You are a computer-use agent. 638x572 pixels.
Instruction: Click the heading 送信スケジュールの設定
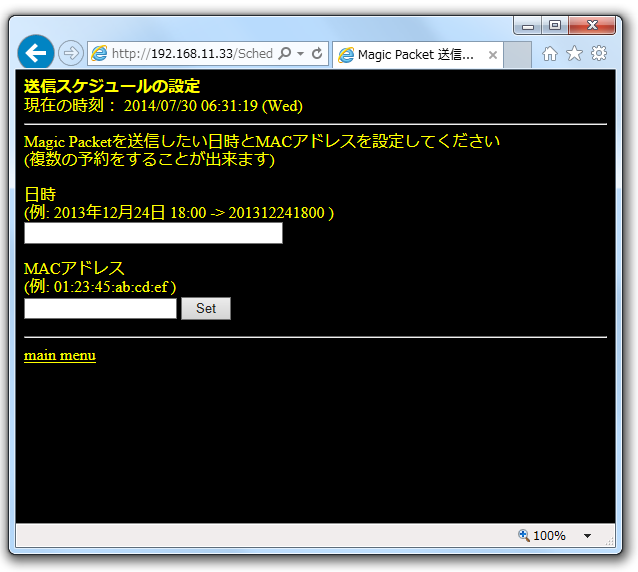tap(112, 86)
